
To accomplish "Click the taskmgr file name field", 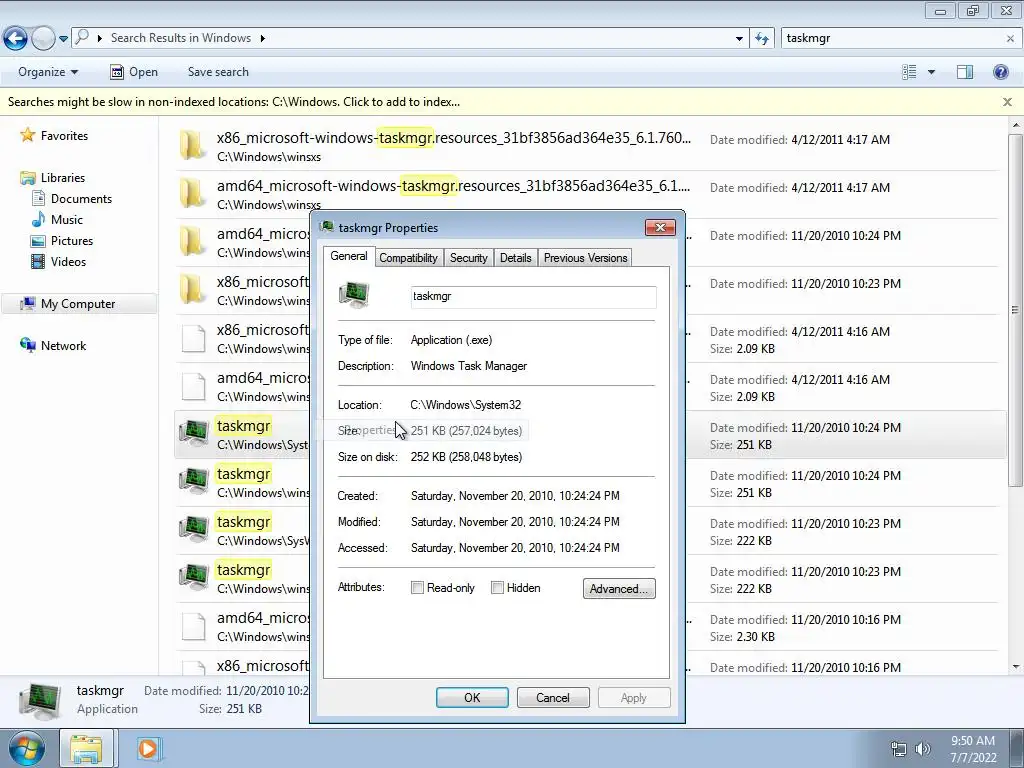I will tap(533, 296).
